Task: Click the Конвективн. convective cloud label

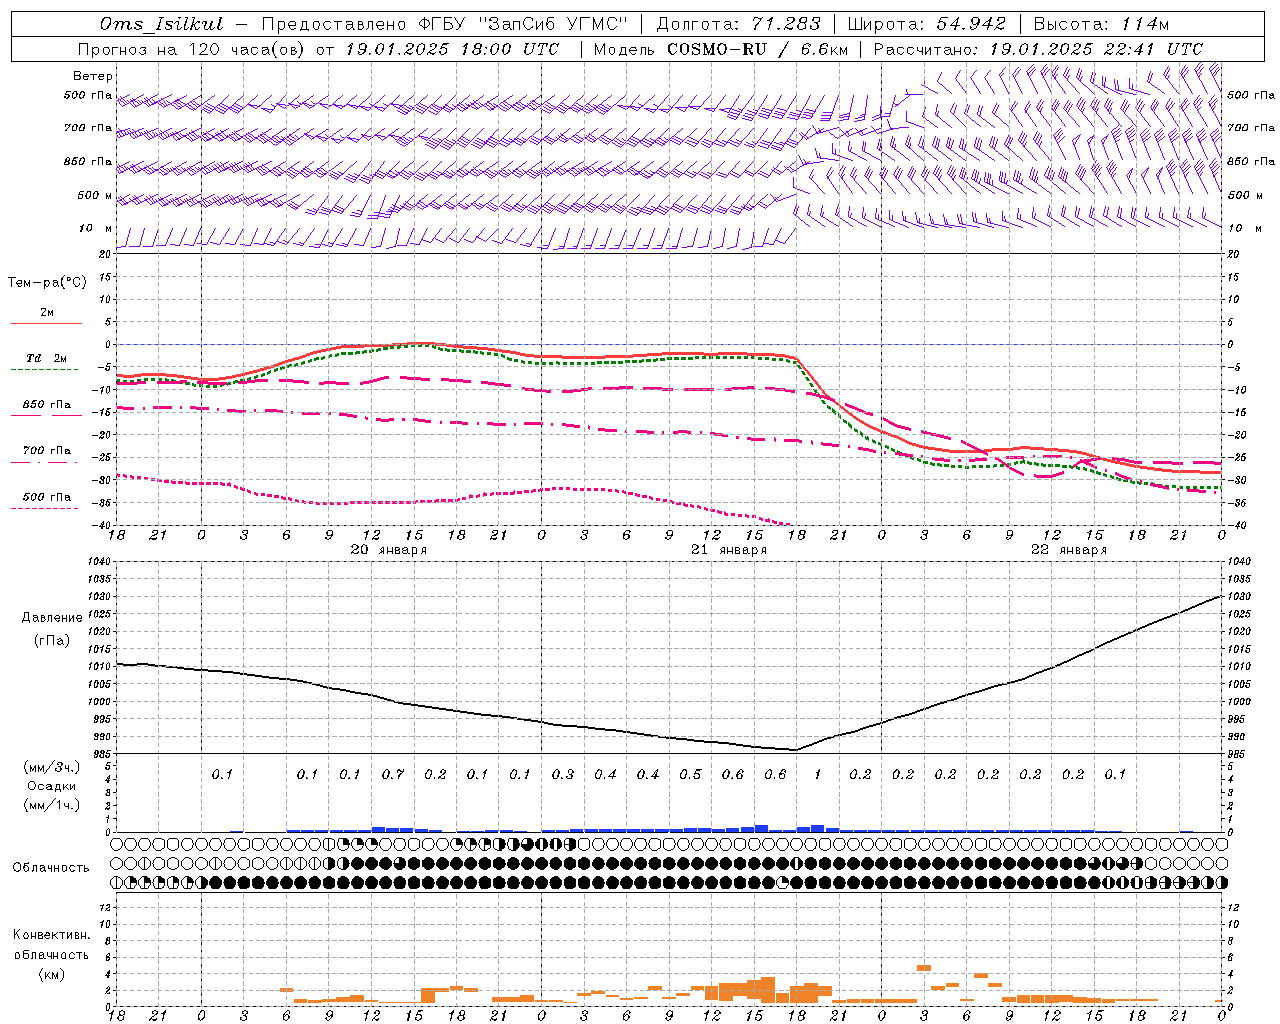Action: point(51,935)
